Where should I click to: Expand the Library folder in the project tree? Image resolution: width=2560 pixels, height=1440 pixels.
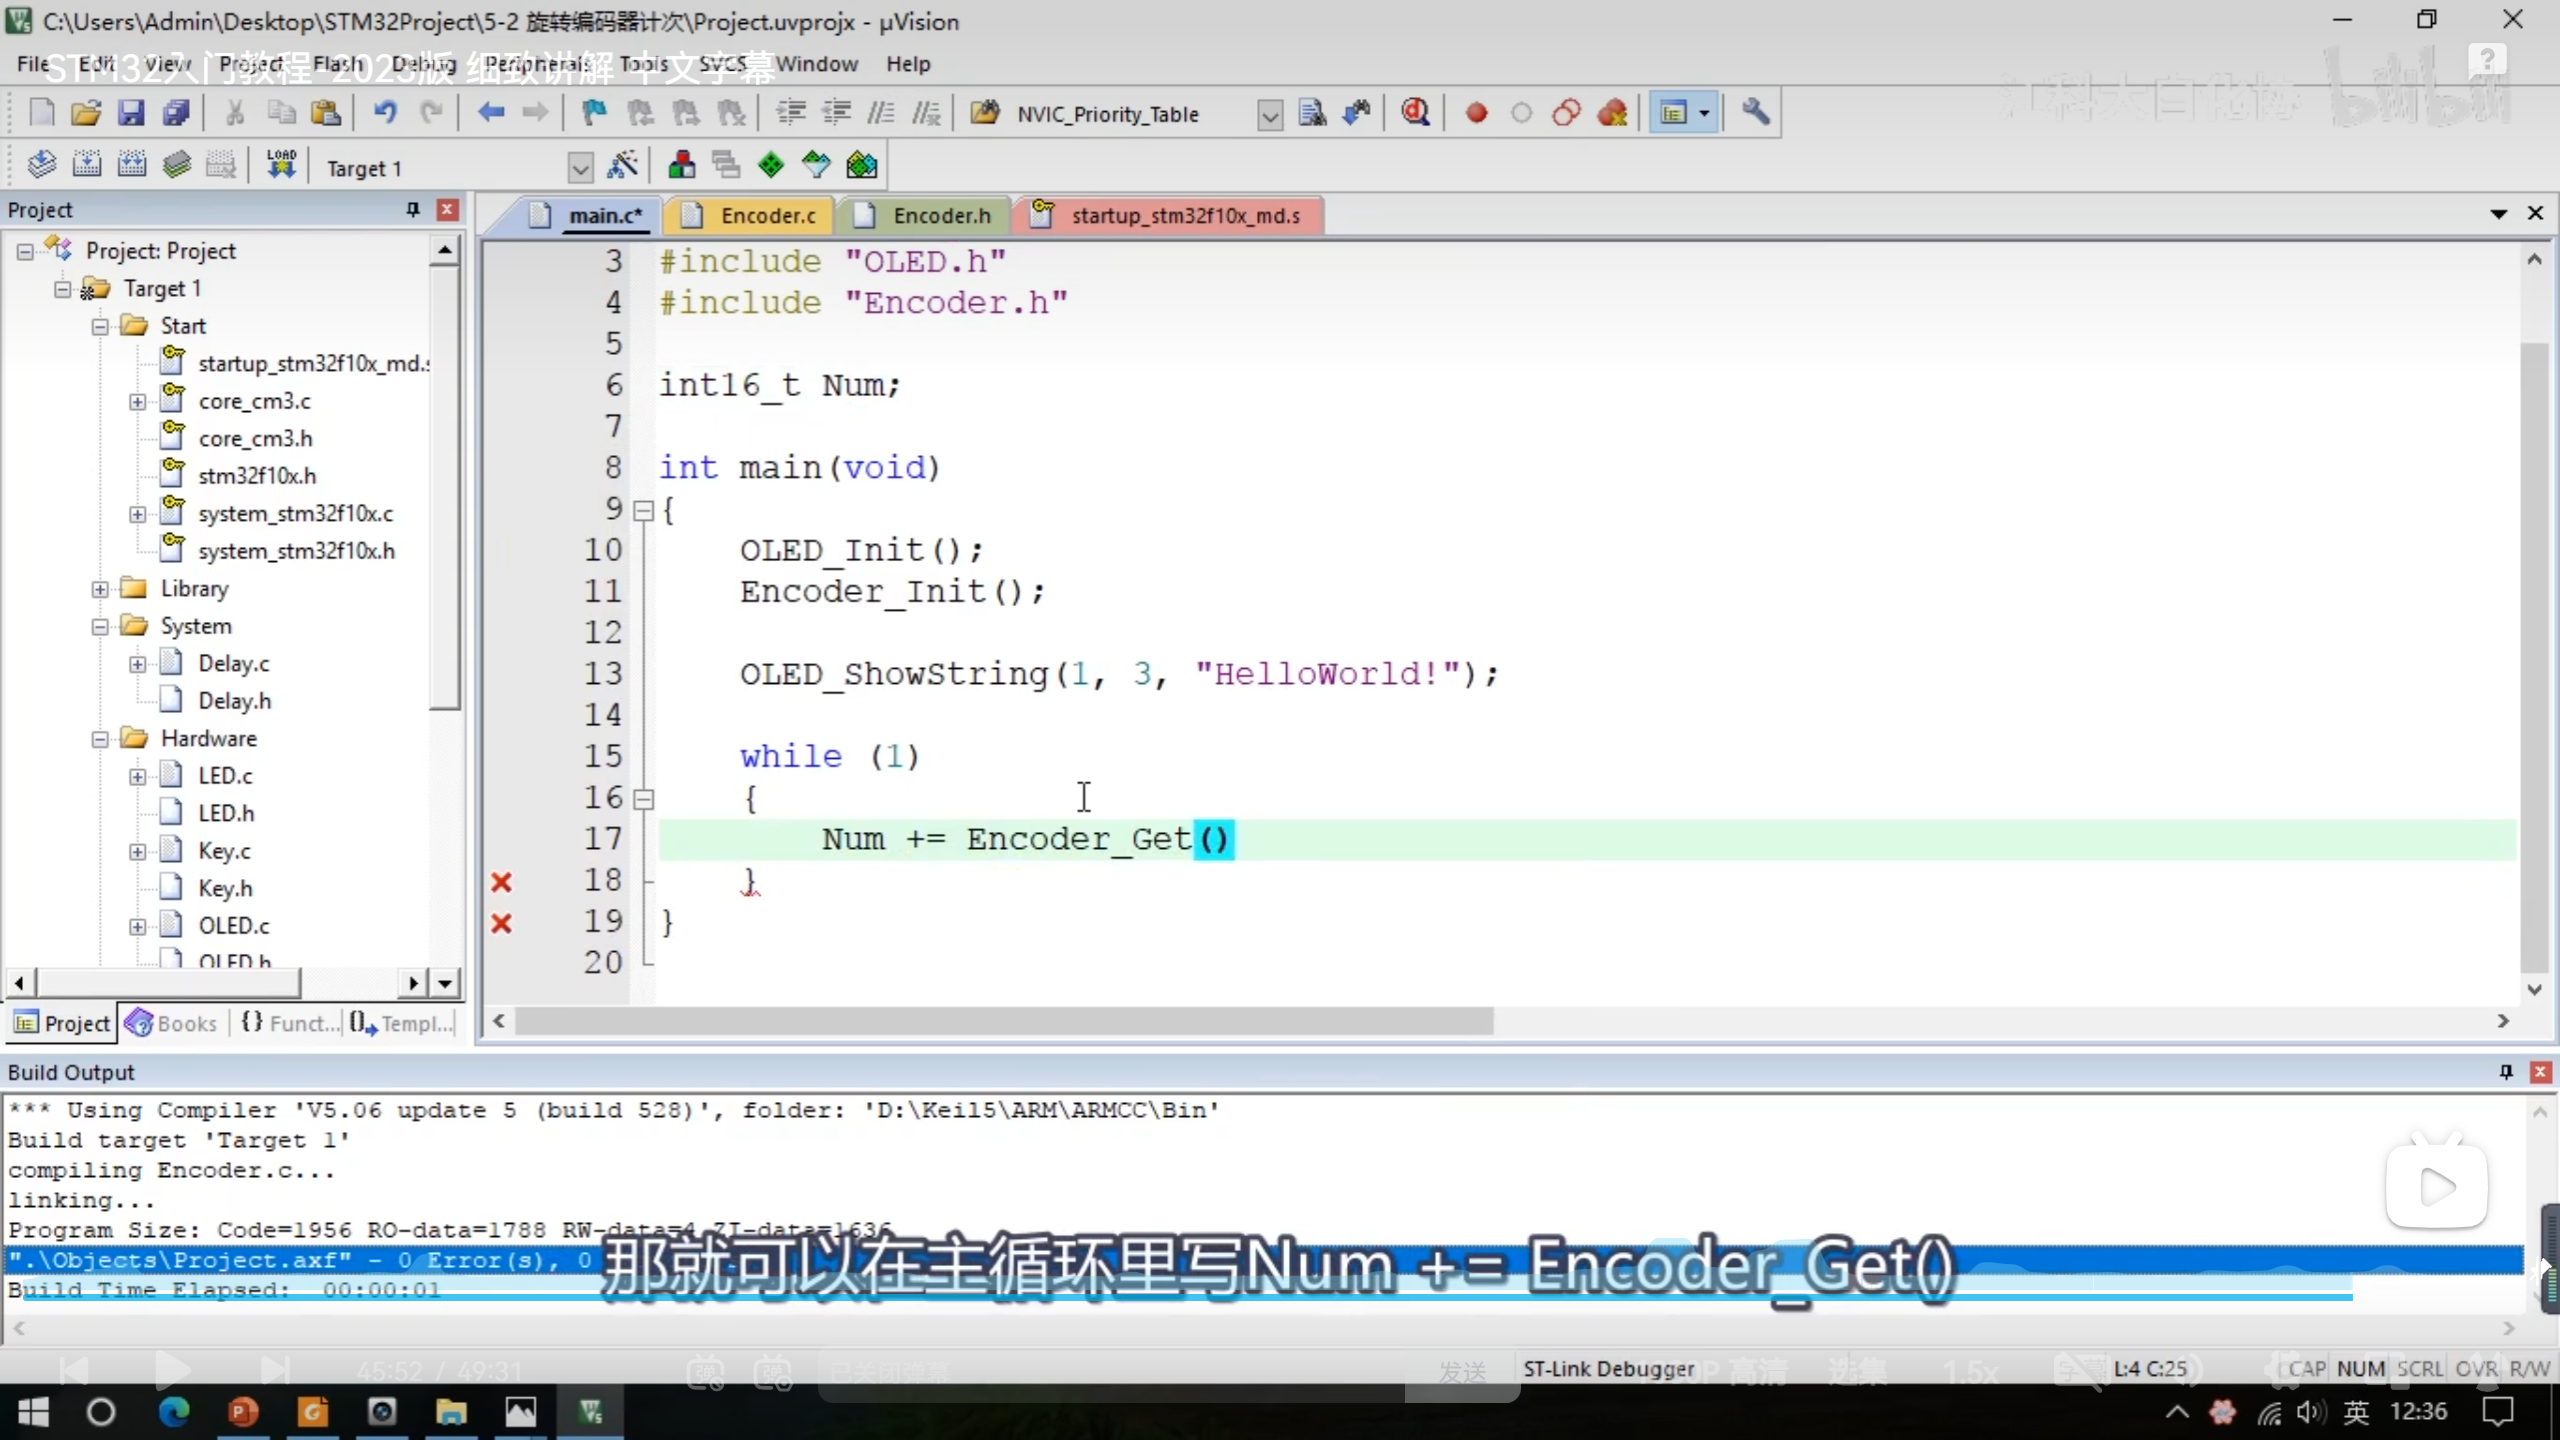pyautogui.click(x=100, y=589)
